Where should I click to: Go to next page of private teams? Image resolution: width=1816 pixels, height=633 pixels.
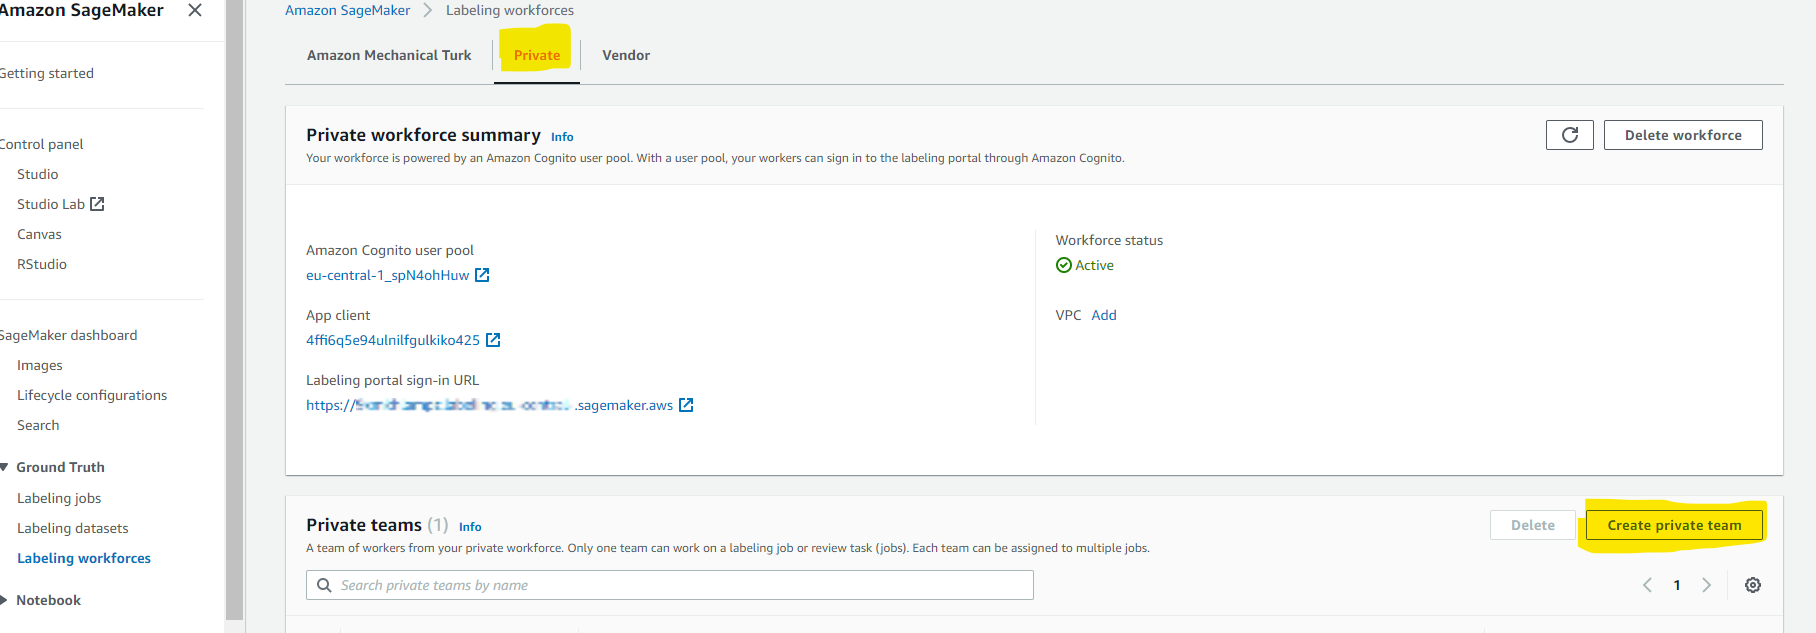pos(1707,585)
